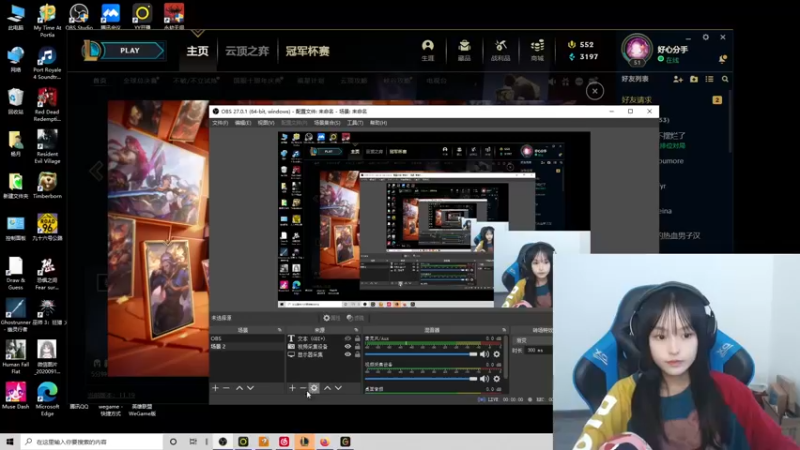This screenshot has height=450, width=800.
Task: Select the 显示器采集 source
Action: (310, 354)
